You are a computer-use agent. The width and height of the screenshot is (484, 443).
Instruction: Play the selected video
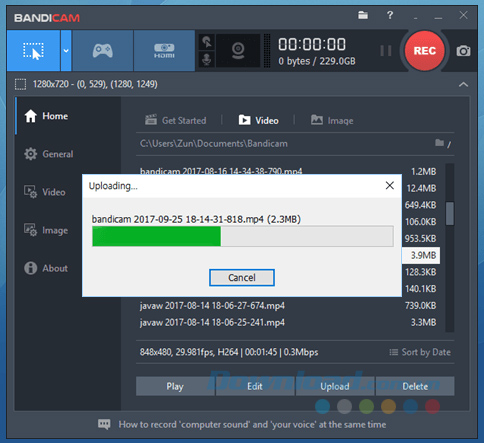[175, 386]
